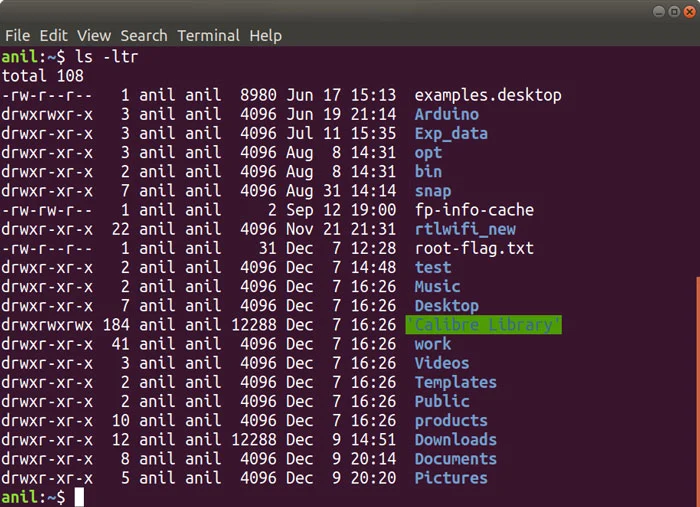Click the 'Arduino' directory name

pos(446,114)
